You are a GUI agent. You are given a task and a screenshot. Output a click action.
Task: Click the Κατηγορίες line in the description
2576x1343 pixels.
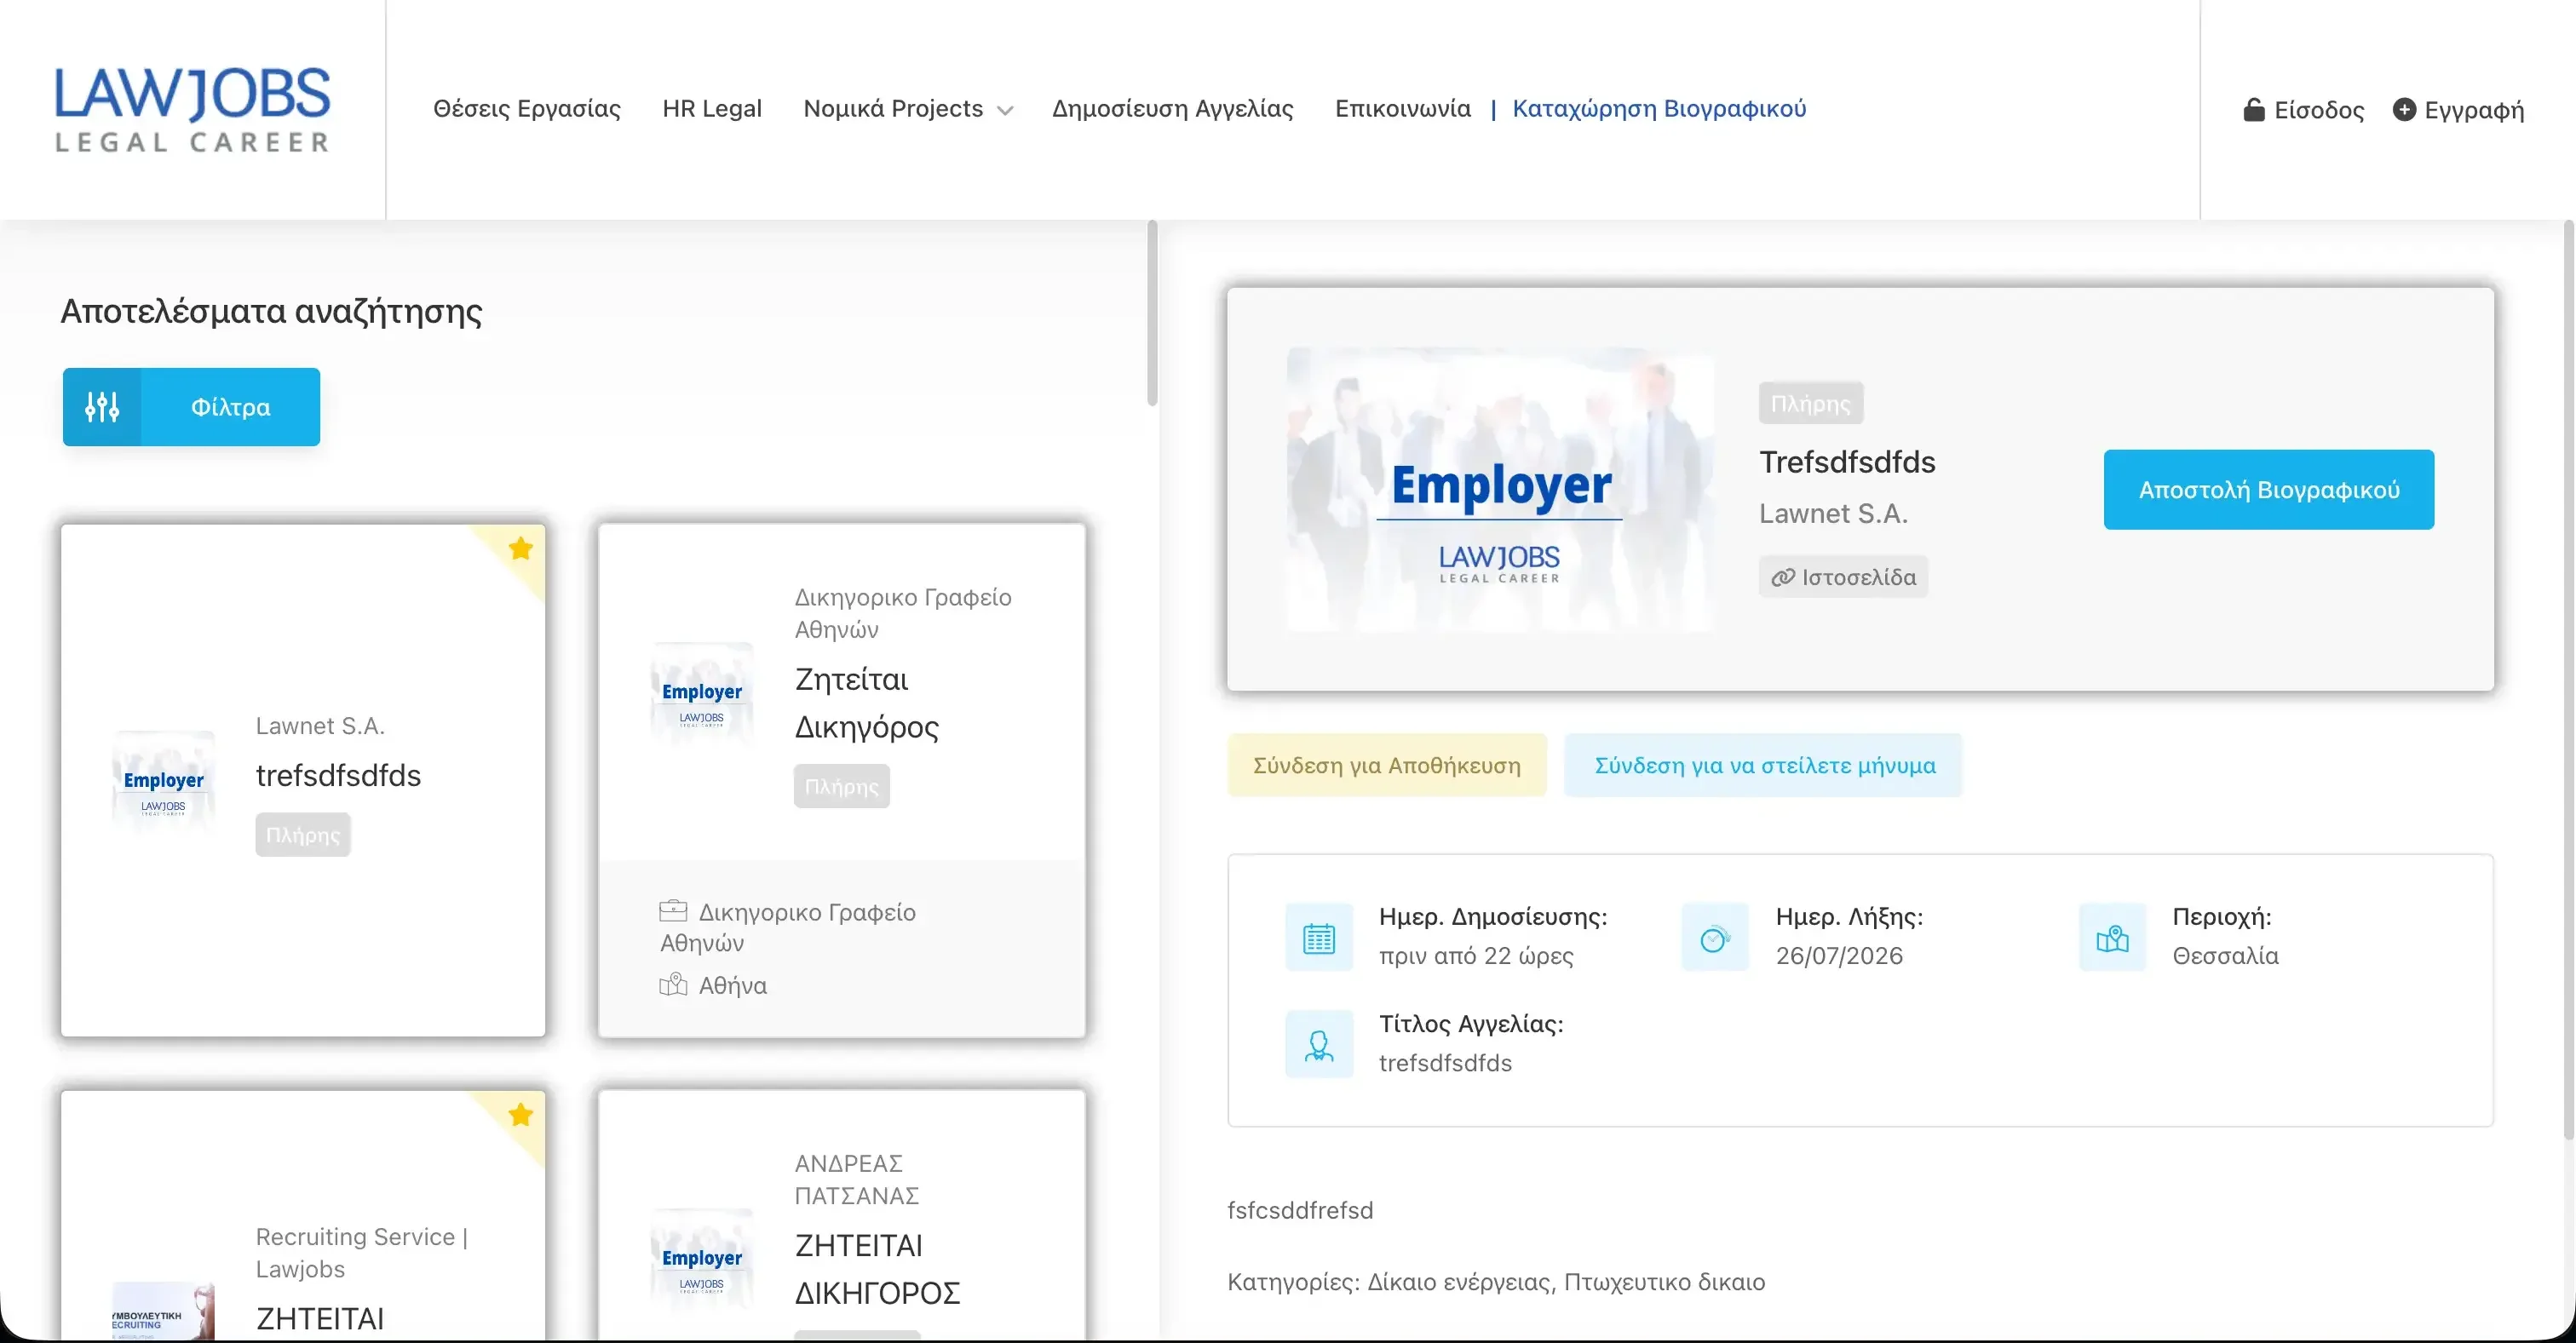pyautogui.click(x=1496, y=1282)
